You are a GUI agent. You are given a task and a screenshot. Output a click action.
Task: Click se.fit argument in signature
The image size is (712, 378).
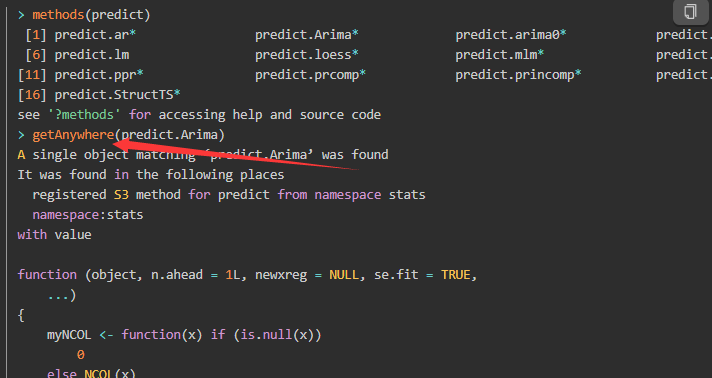[396, 275]
